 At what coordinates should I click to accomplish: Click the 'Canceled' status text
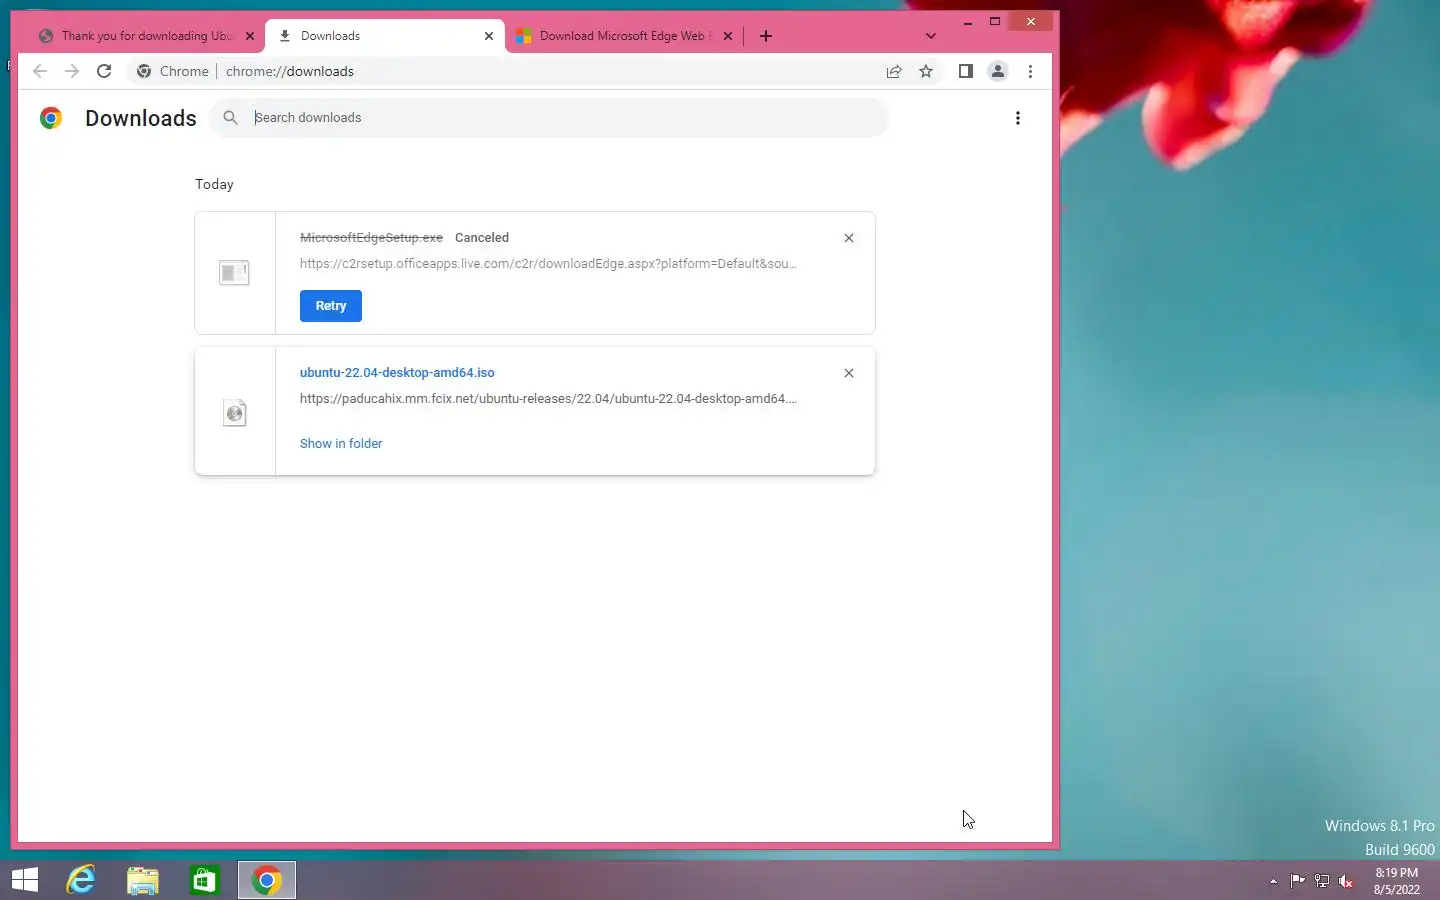482,238
